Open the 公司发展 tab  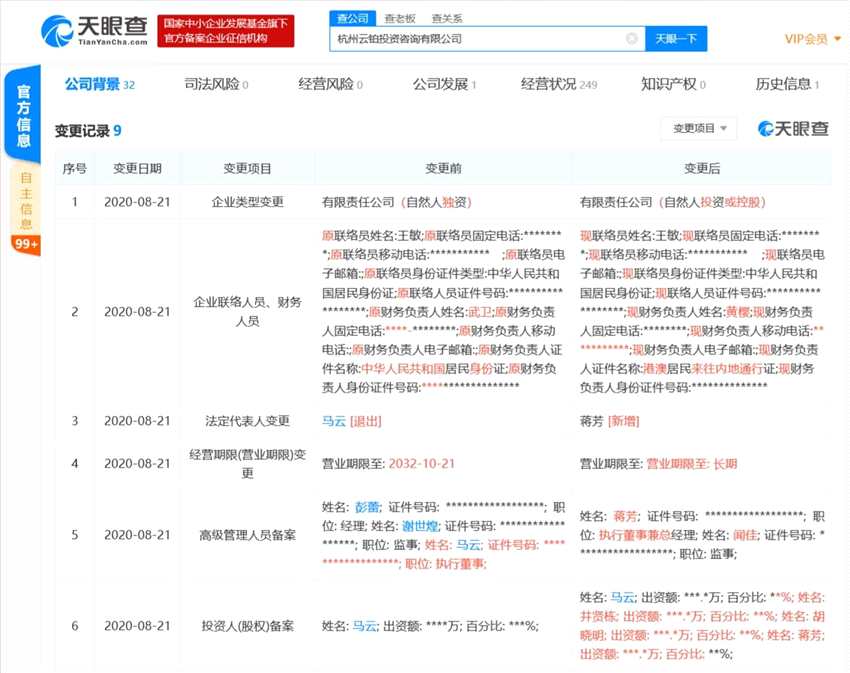tap(445, 84)
